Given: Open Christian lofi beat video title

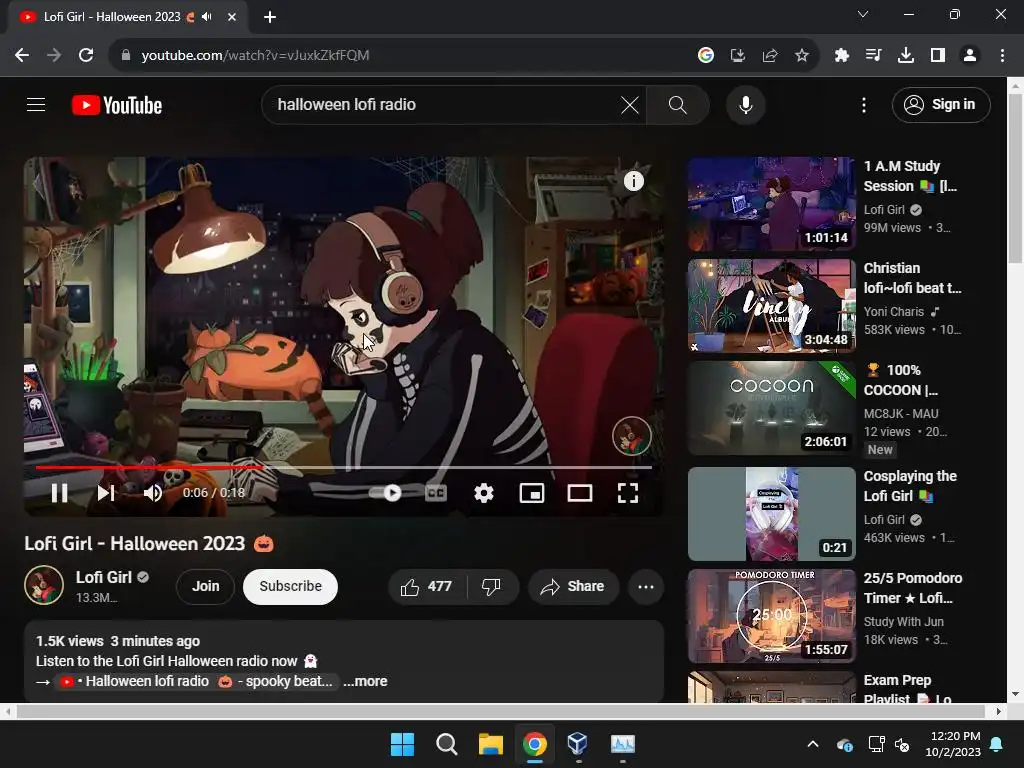Looking at the screenshot, I should click(x=912, y=278).
